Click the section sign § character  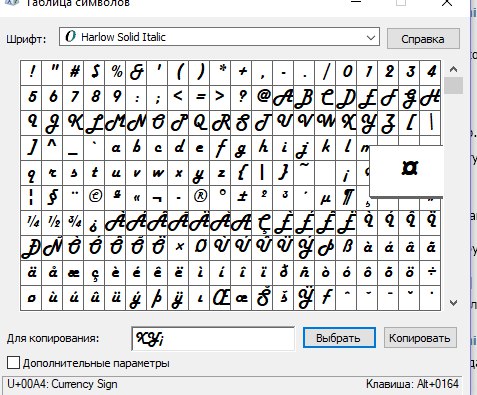[52, 197]
